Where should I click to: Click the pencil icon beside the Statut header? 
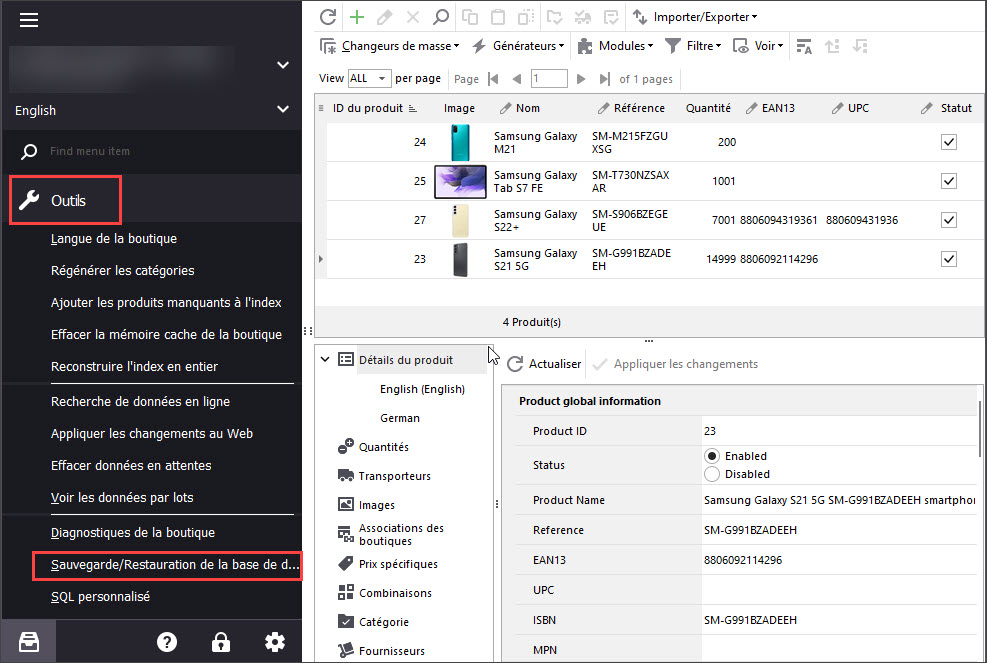pyautogui.click(x=927, y=108)
